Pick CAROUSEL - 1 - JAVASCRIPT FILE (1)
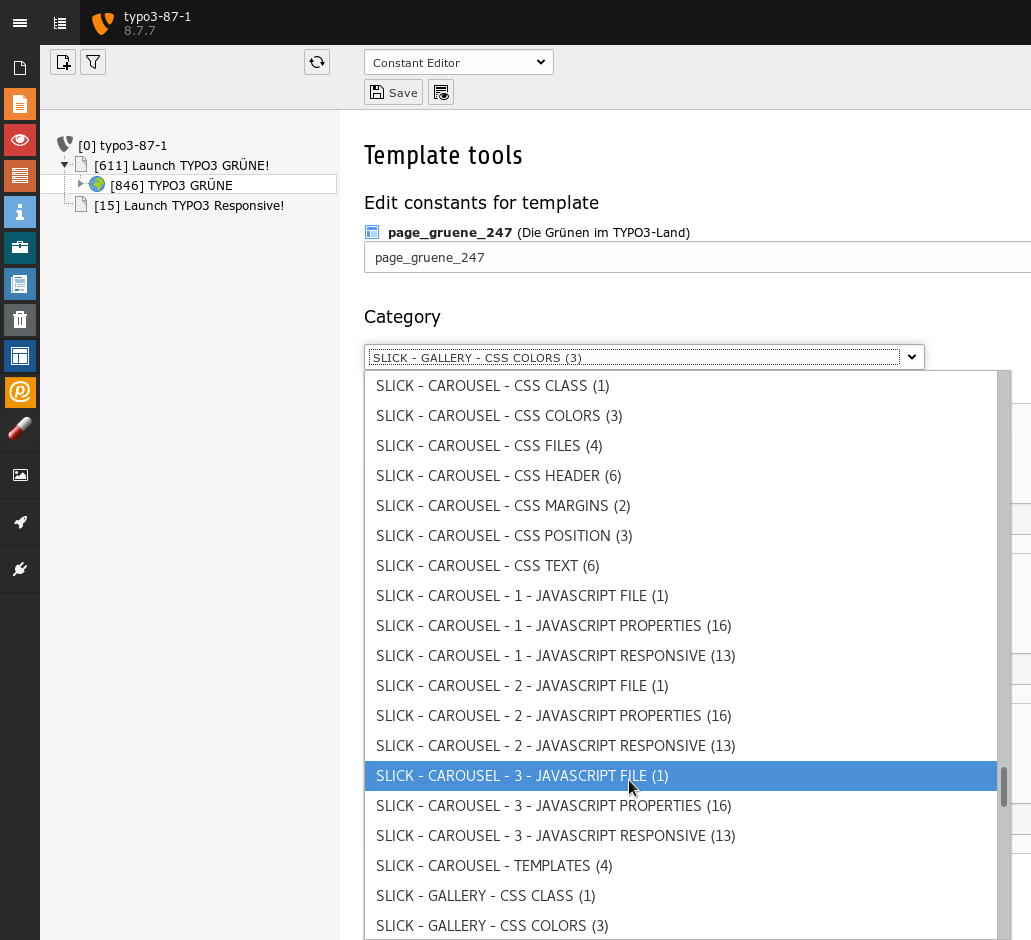Image resolution: width=1031 pixels, height=940 pixels. click(x=681, y=596)
